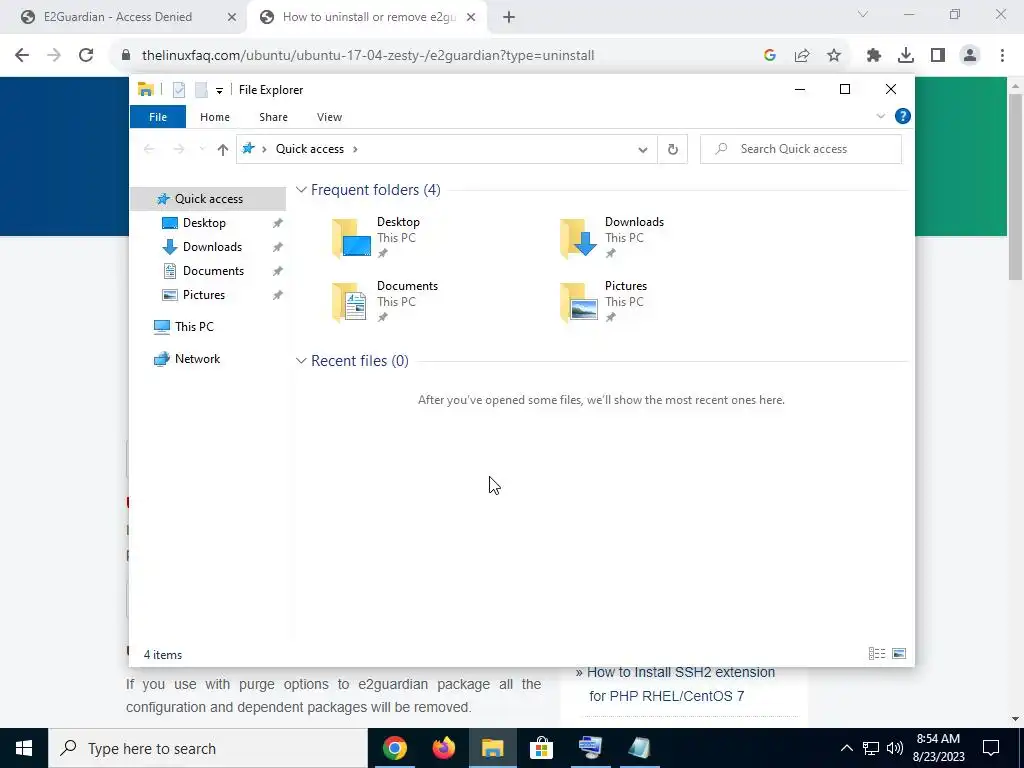1024x768 pixels.
Task: Go back in Chrome
Action: [22, 56]
